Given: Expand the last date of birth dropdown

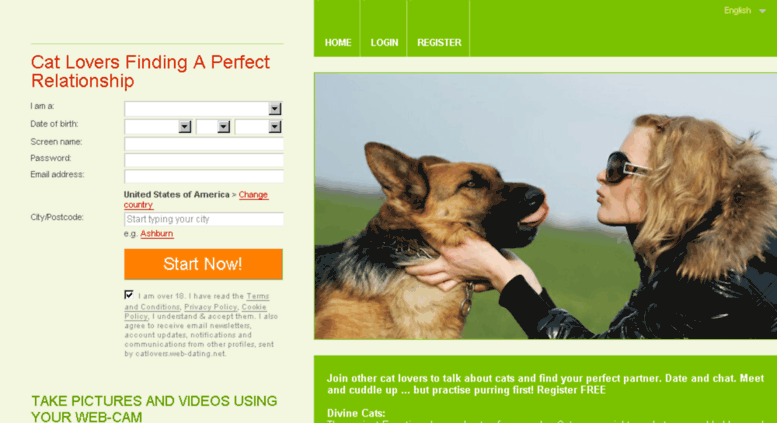Looking at the screenshot, I should [x=275, y=127].
